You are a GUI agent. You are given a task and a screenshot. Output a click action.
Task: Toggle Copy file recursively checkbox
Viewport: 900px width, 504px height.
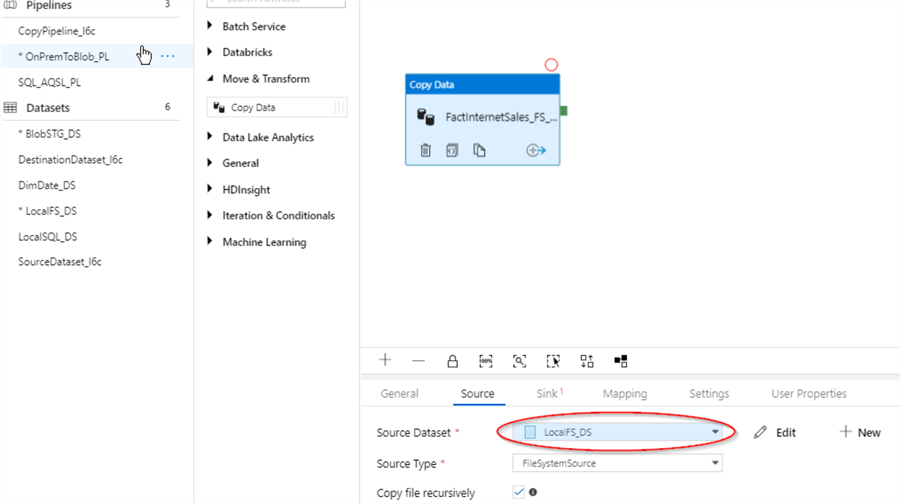[518, 492]
